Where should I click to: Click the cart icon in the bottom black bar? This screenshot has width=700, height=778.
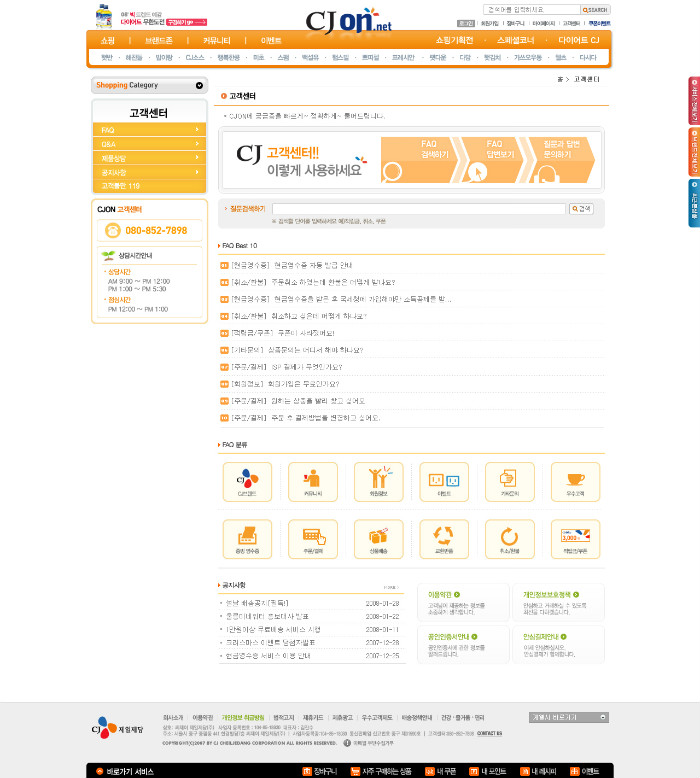[307, 771]
